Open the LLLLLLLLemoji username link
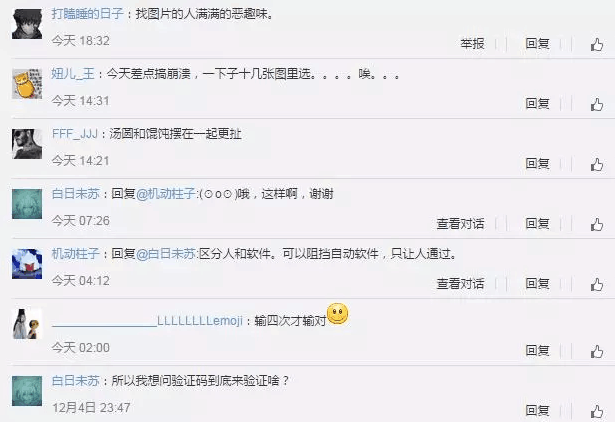Image resolution: width=615 pixels, height=429 pixels. pyautogui.click(x=147, y=321)
